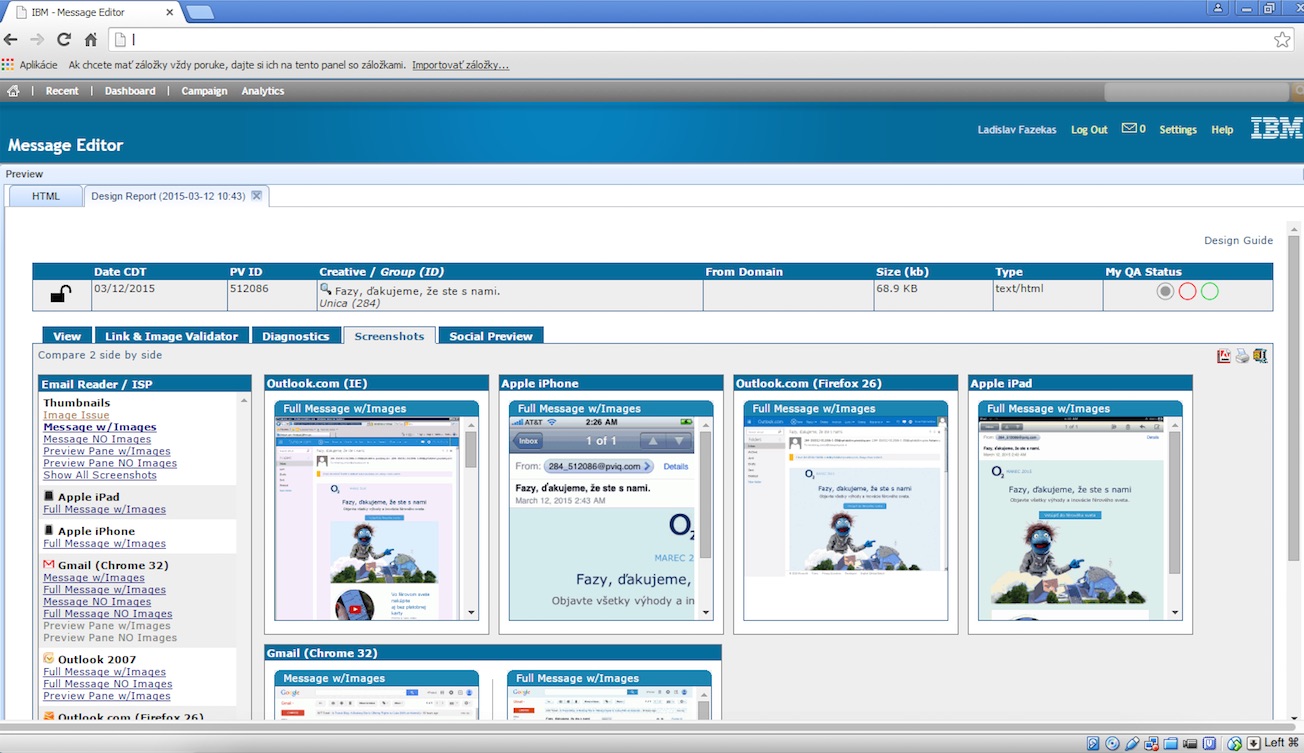Open Outlook 2007 Preview Pane w/Images link

[x=107, y=696]
